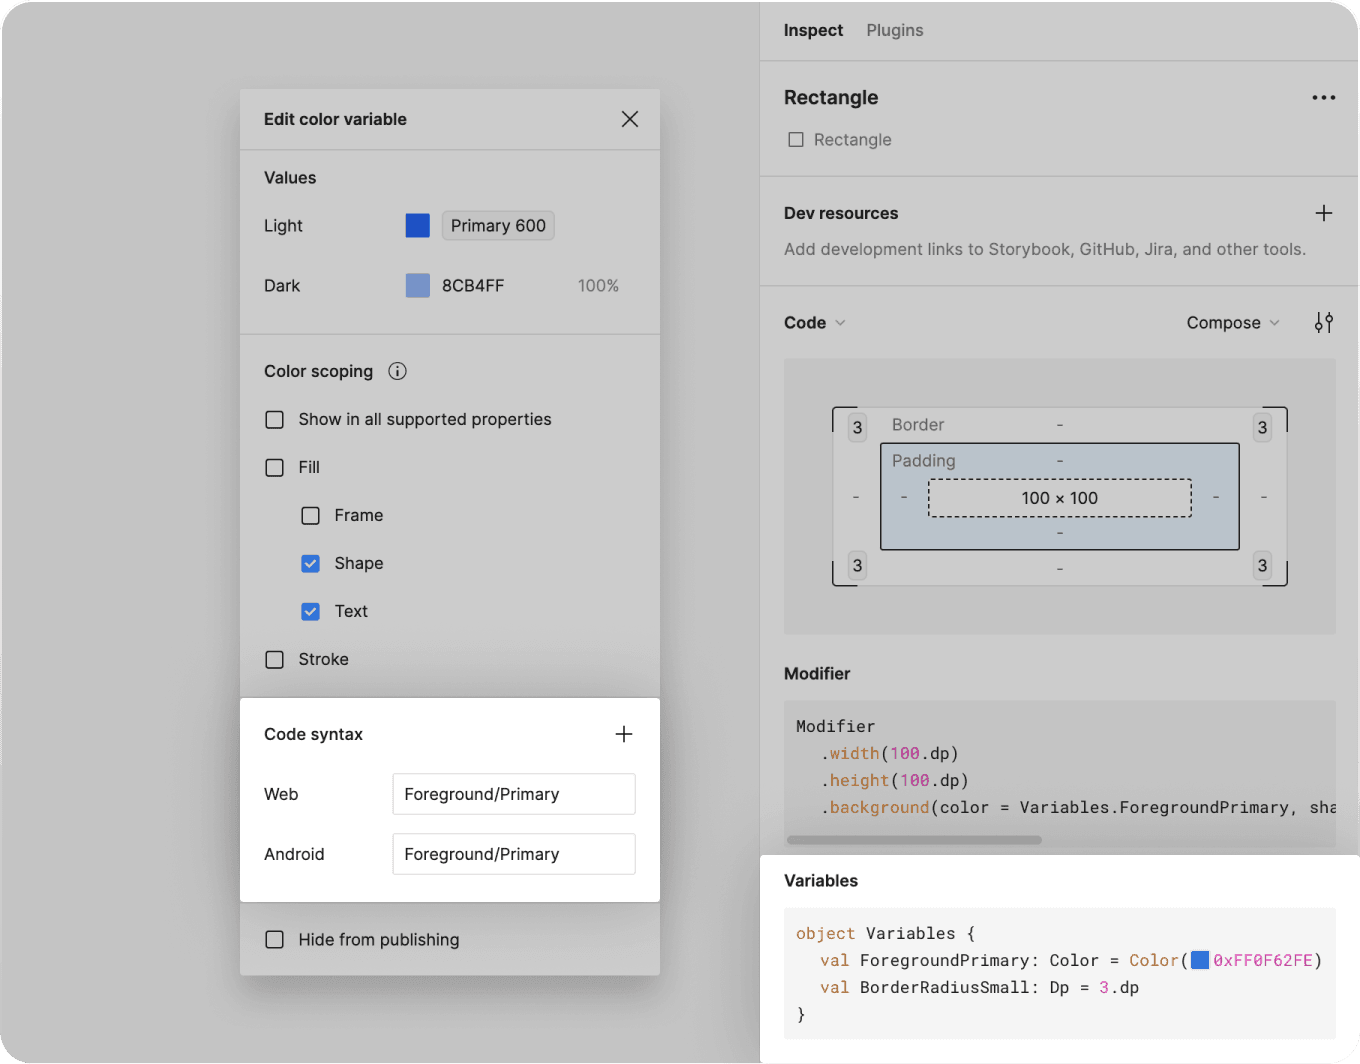Add a Dev resource with plus icon

[x=1324, y=213]
